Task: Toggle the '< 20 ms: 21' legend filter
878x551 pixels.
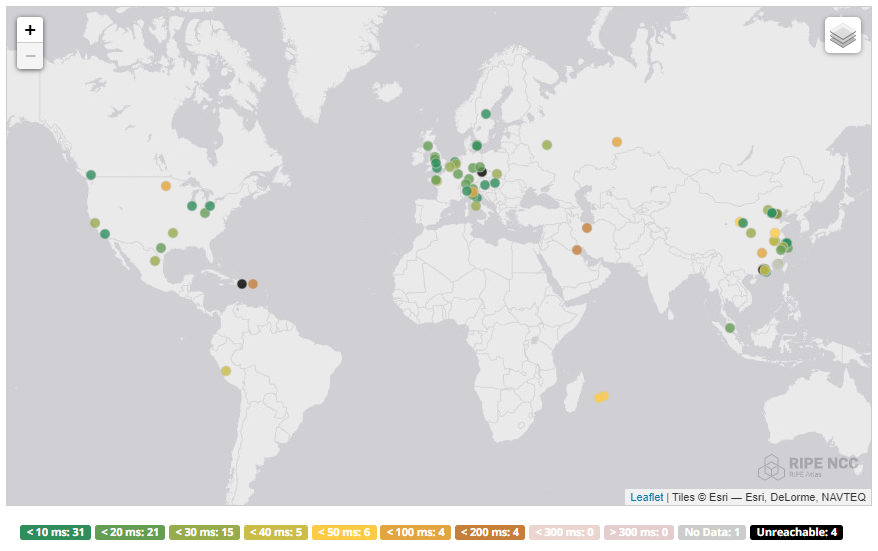Action: click(x=130, y=532)
